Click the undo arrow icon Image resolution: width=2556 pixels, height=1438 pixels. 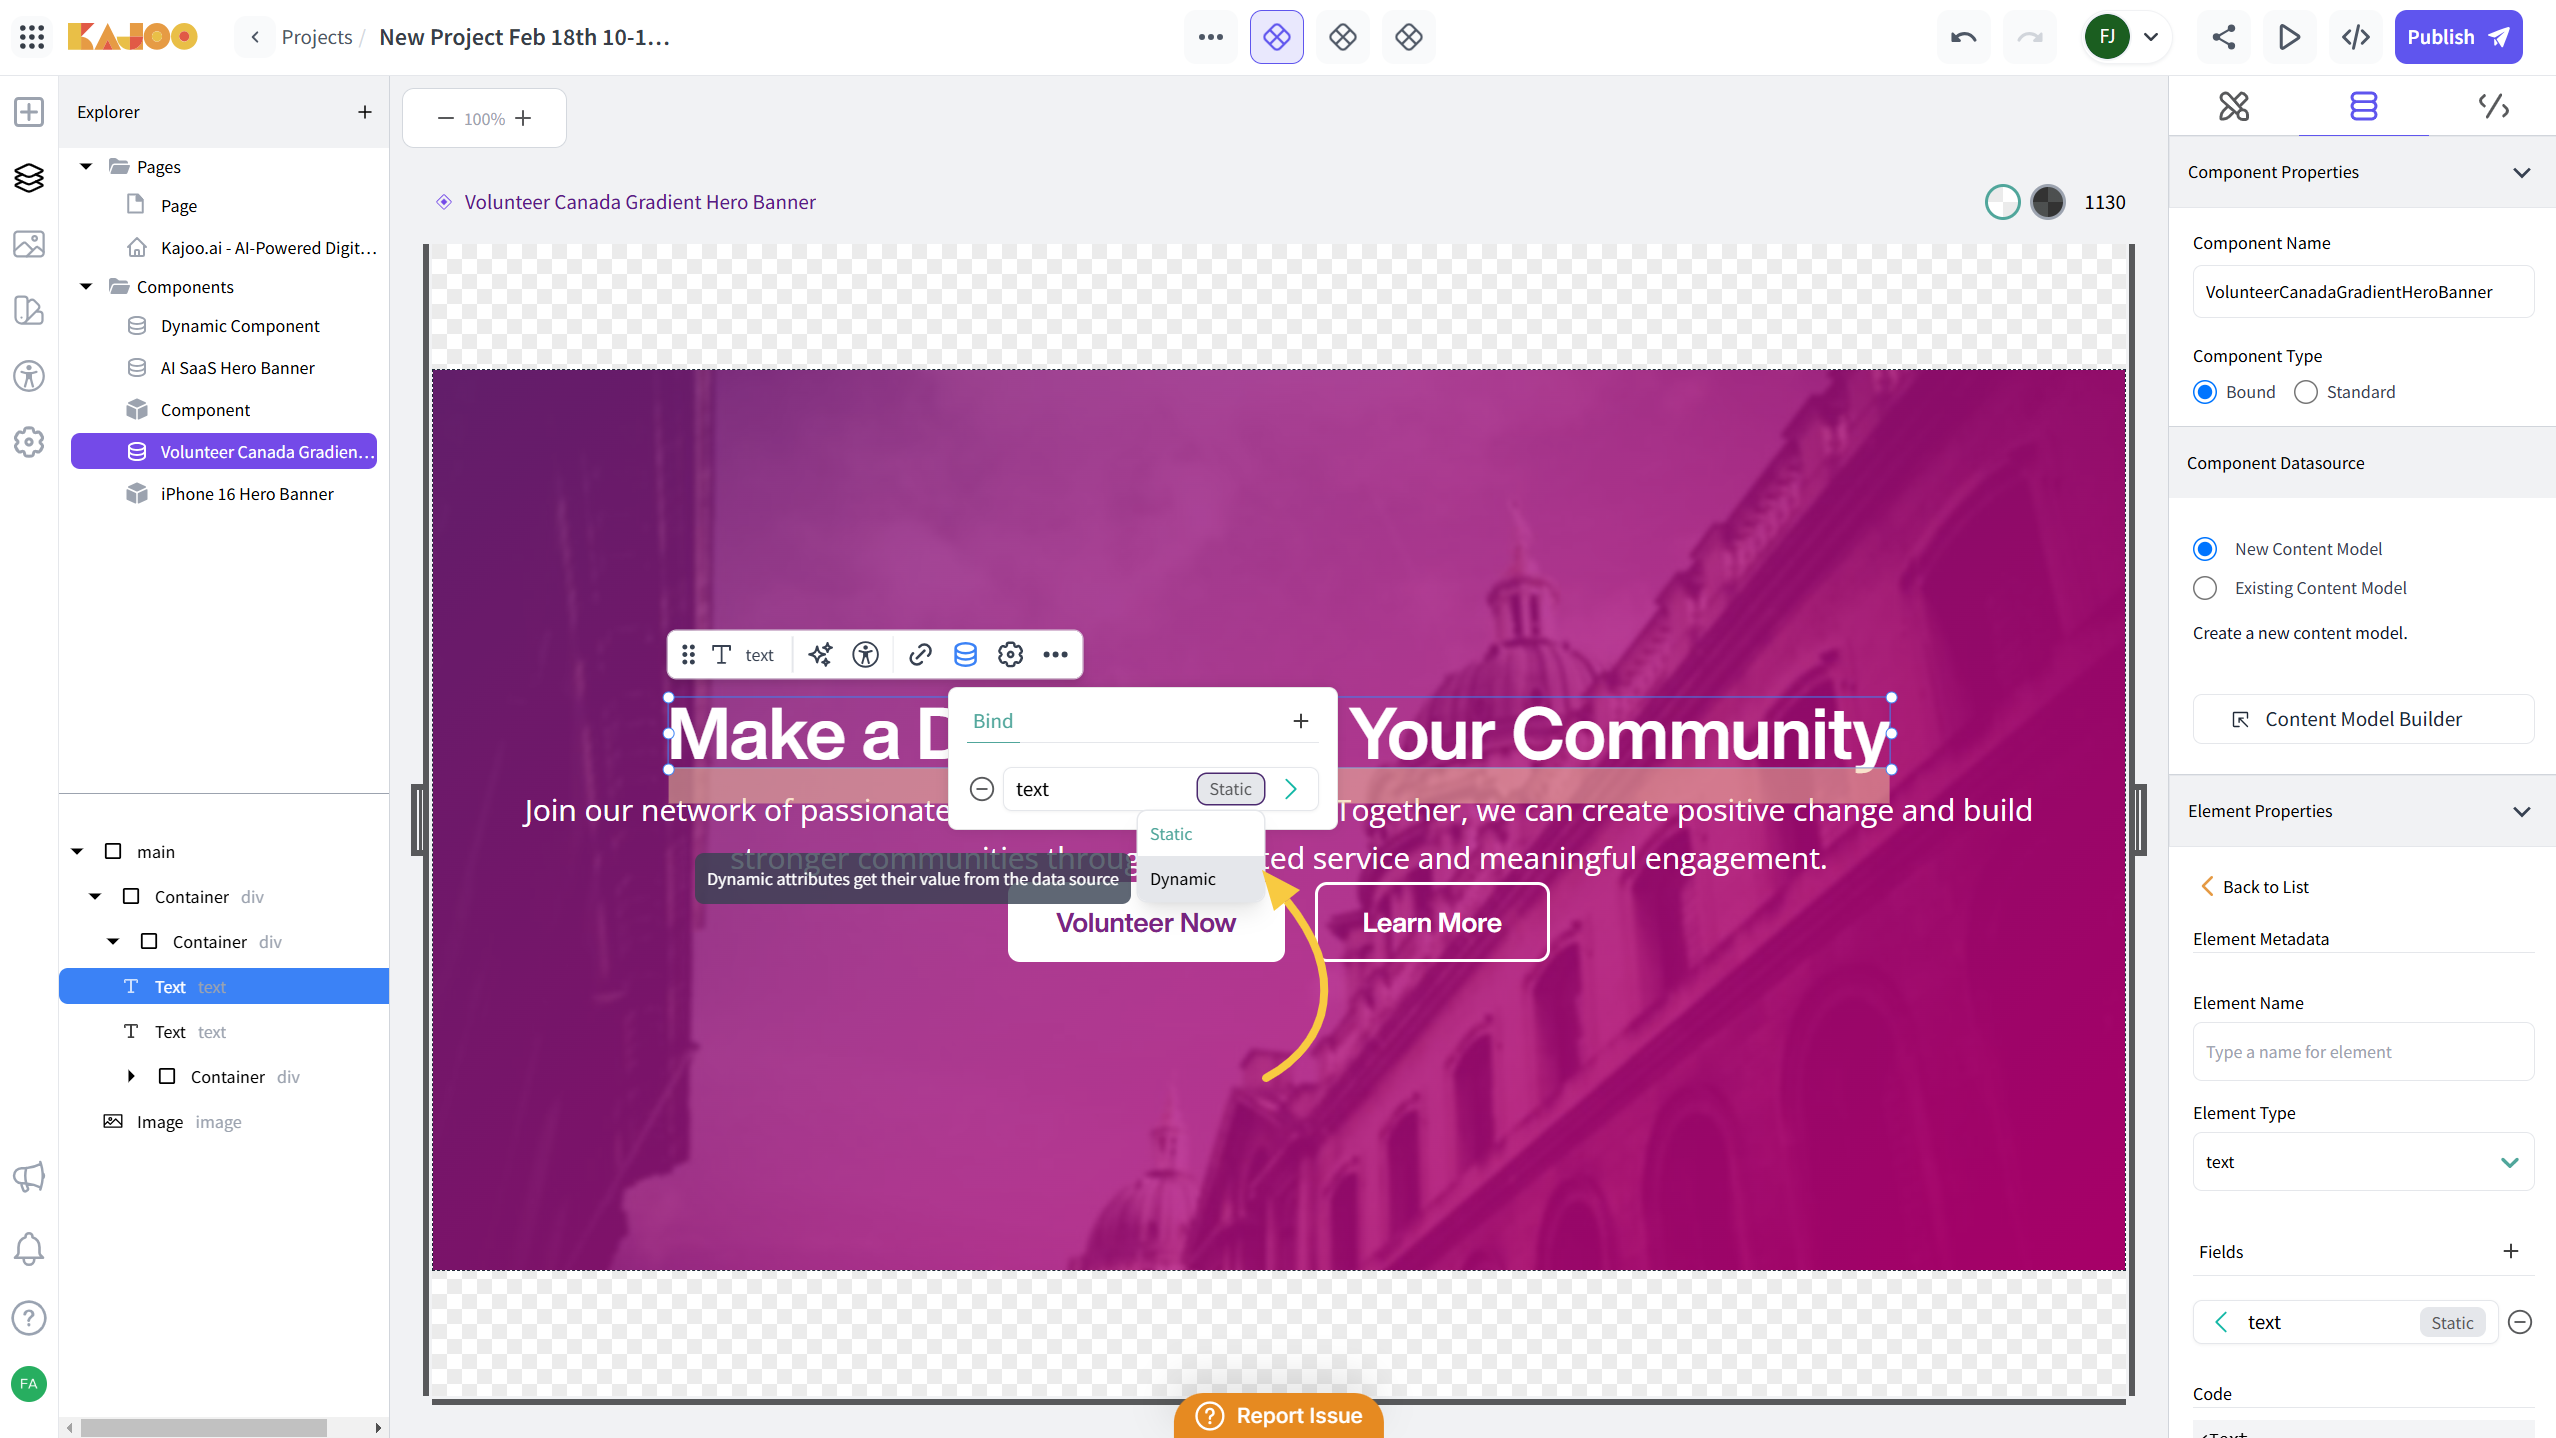tap(1963, 37)
